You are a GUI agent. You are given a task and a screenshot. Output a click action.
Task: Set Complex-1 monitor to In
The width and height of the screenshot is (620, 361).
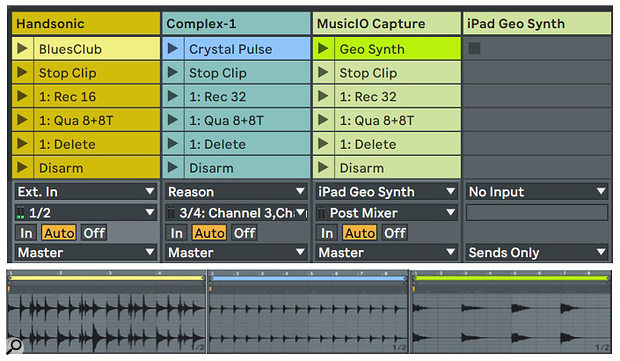coord(176,233)
